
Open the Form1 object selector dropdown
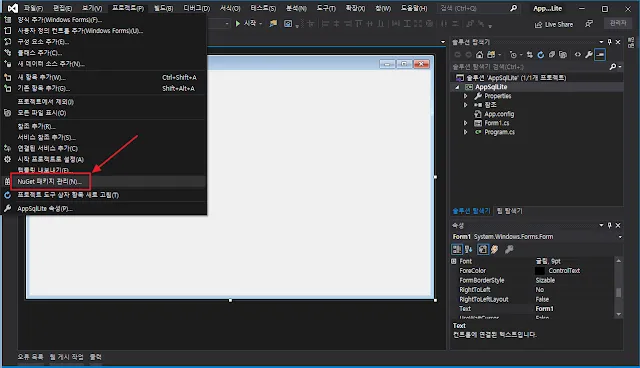coord(620,237)
